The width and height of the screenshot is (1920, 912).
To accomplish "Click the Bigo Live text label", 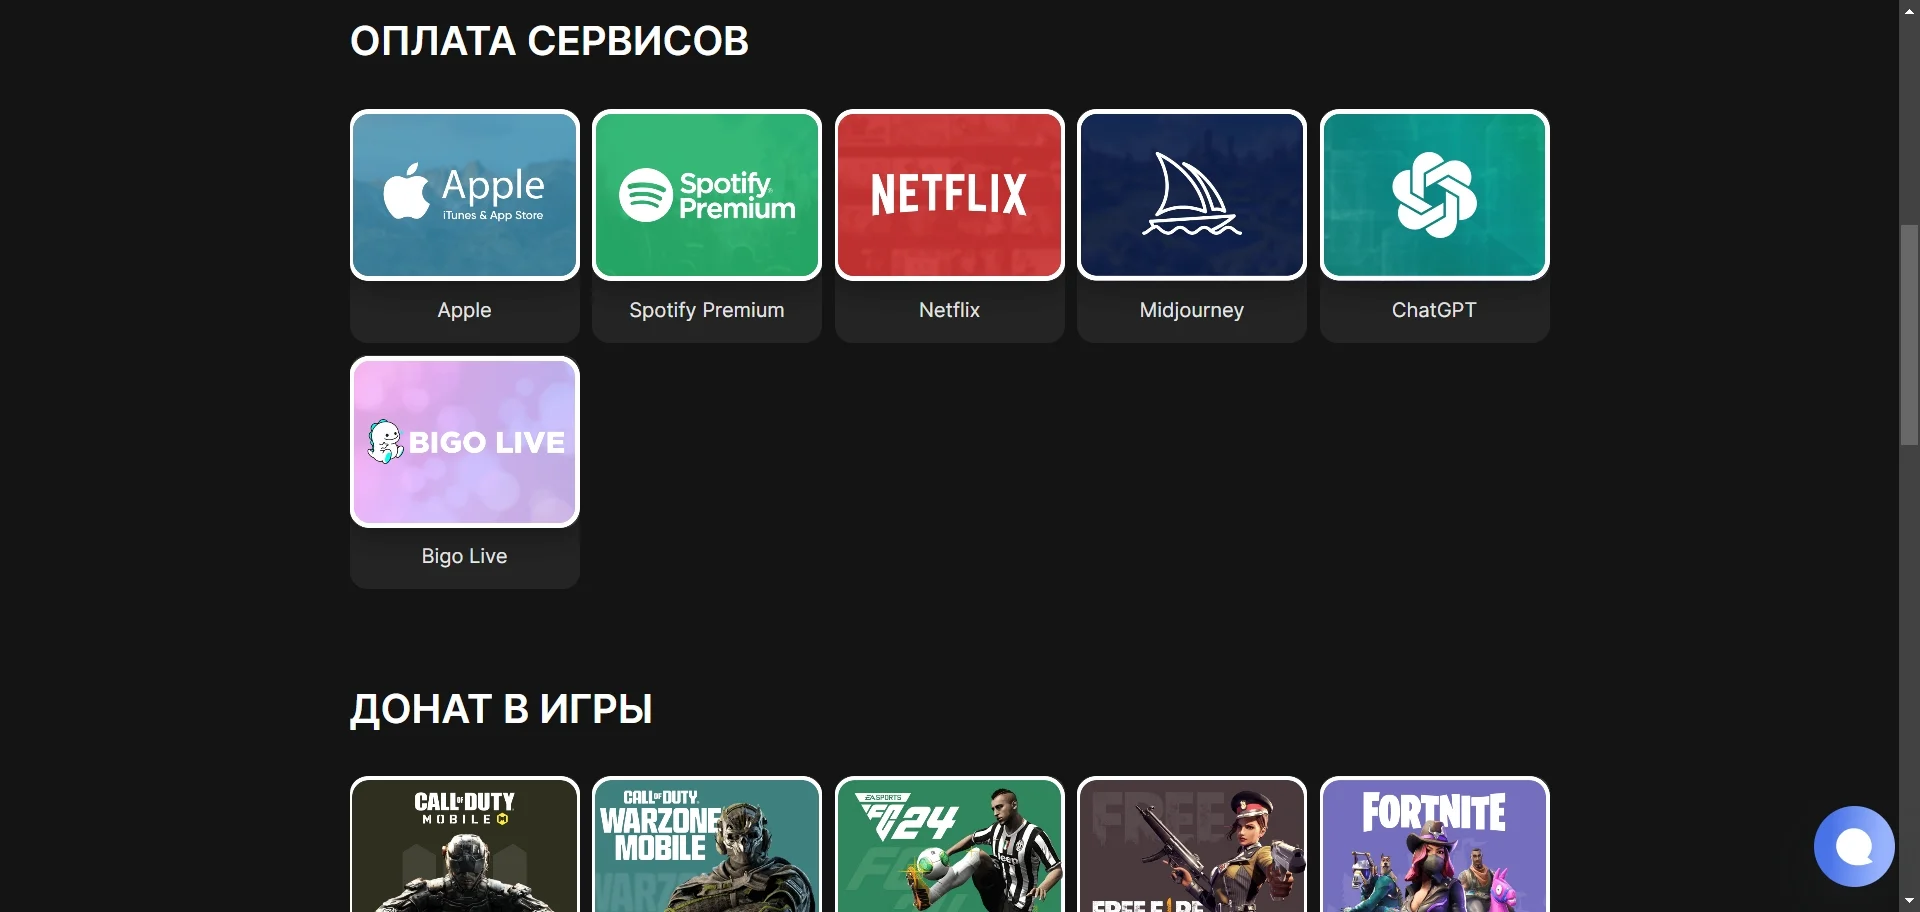I will point(465,556).
